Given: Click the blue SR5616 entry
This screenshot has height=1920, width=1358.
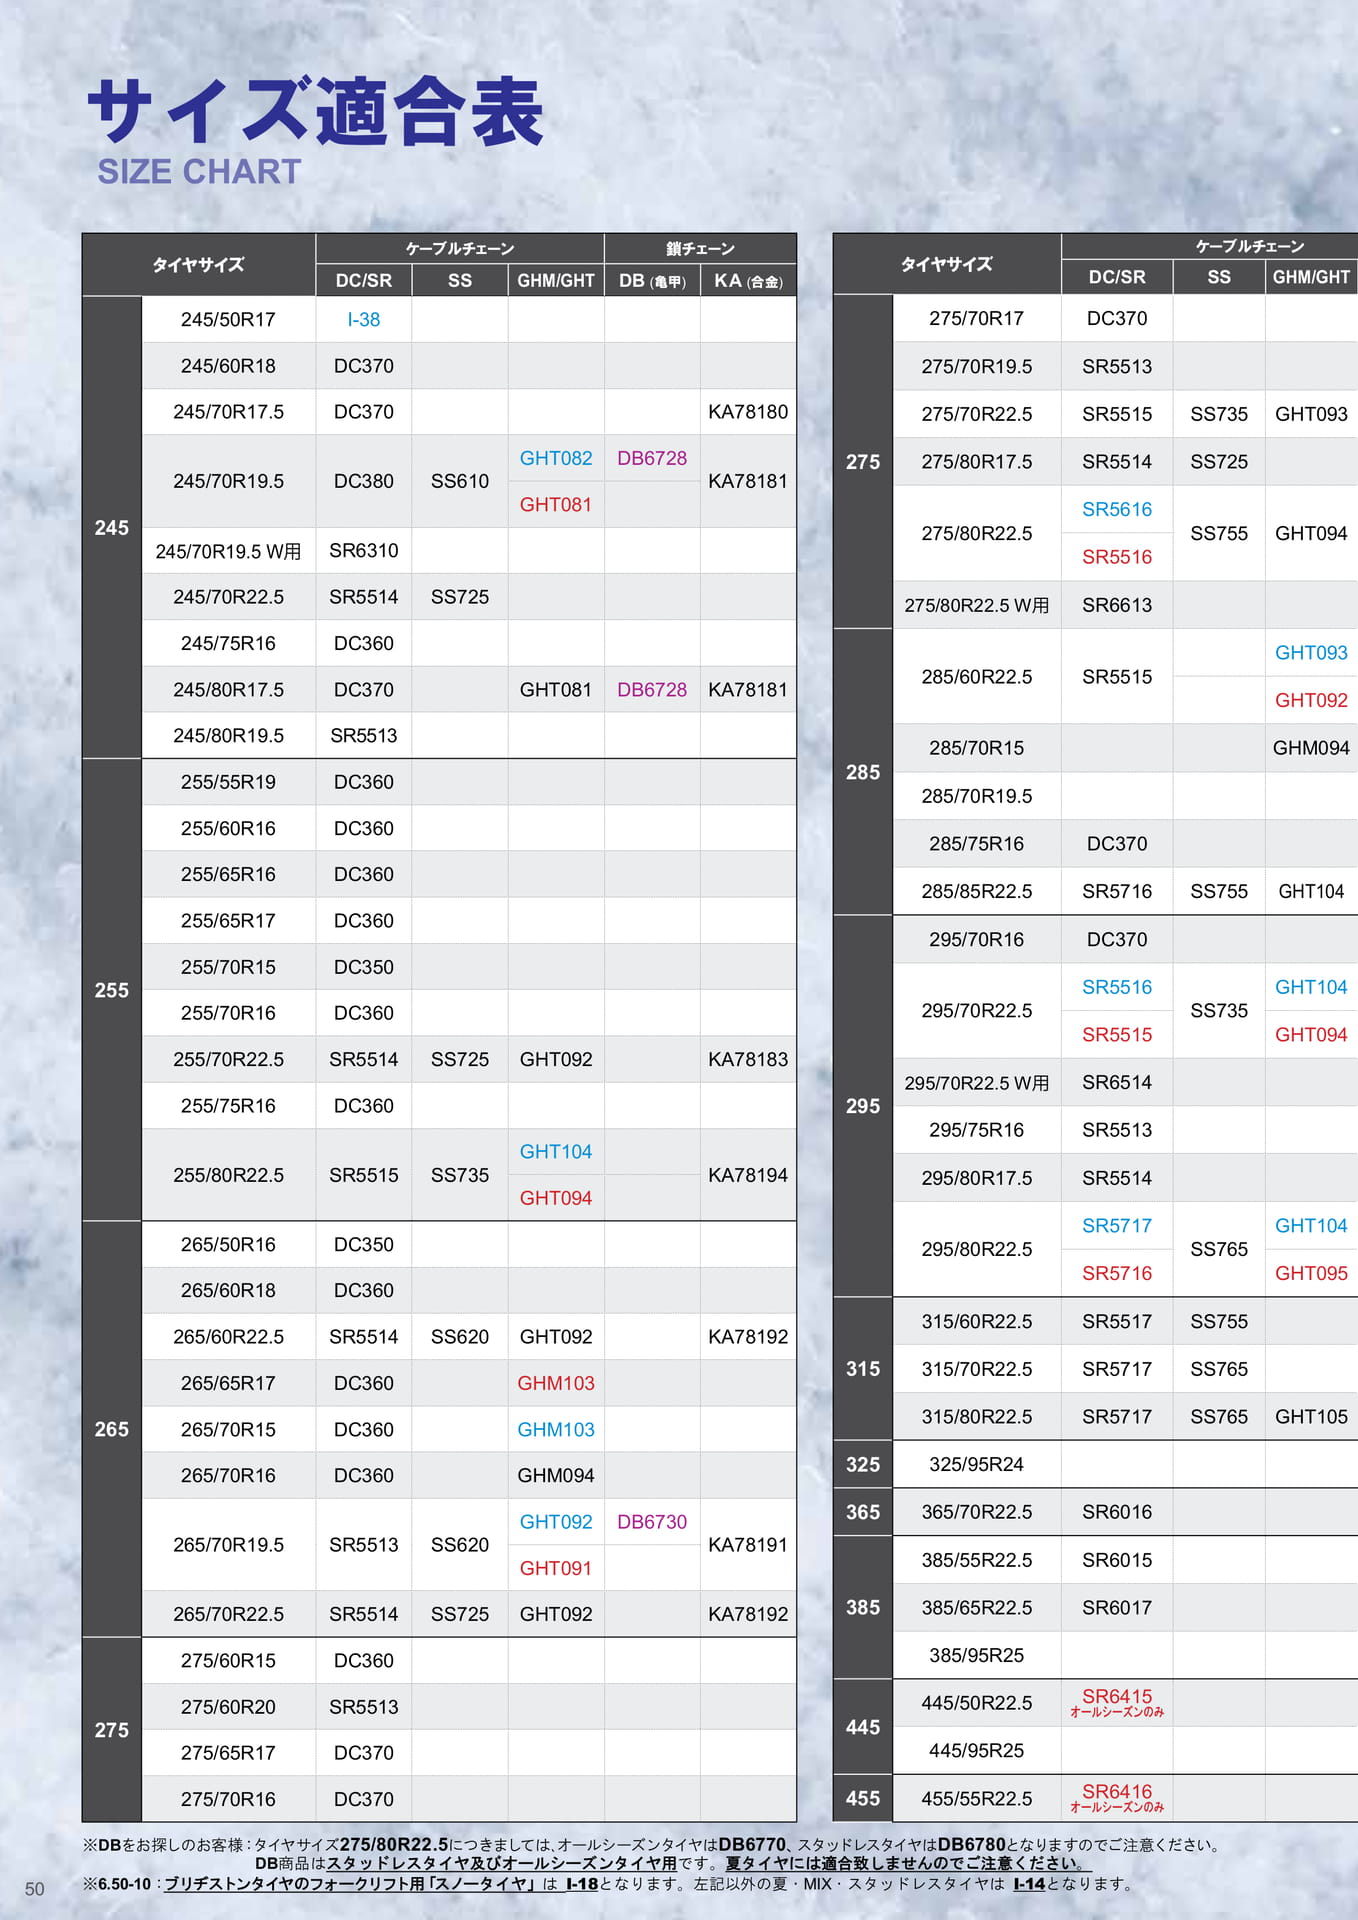Looking at the screenshot, I should (1117, 510).
